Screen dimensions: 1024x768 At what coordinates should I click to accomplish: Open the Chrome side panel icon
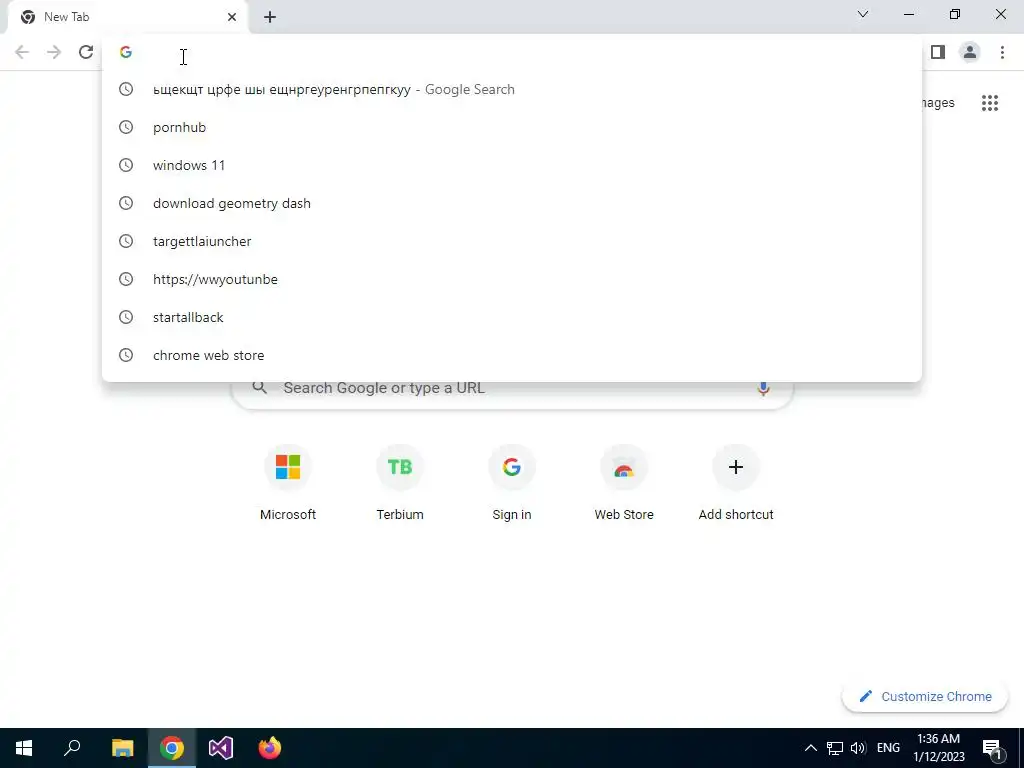938,52
